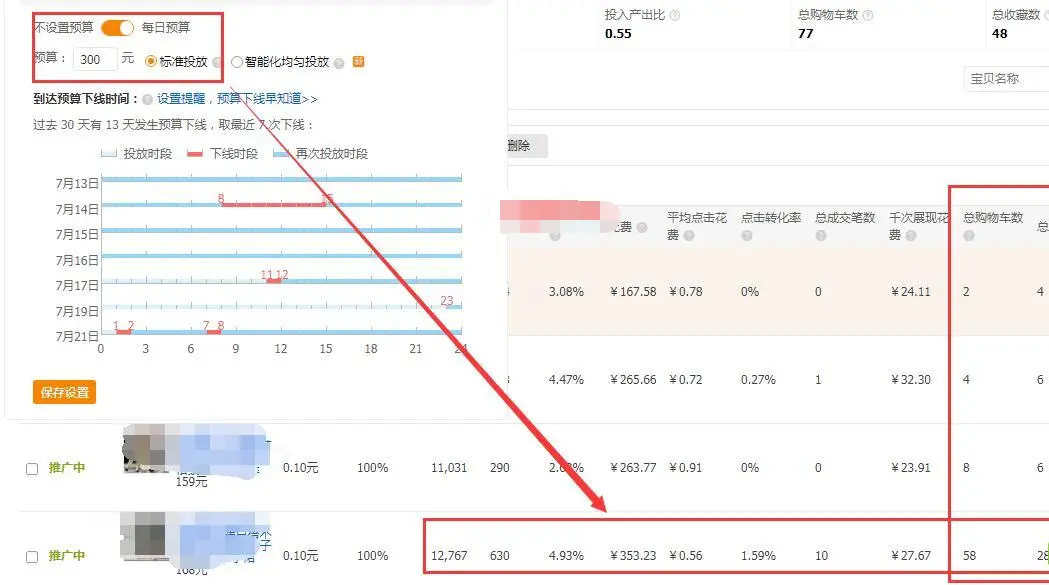
Task: Check the box for the 12,767 impressions row
Action: tap(32, 556)
